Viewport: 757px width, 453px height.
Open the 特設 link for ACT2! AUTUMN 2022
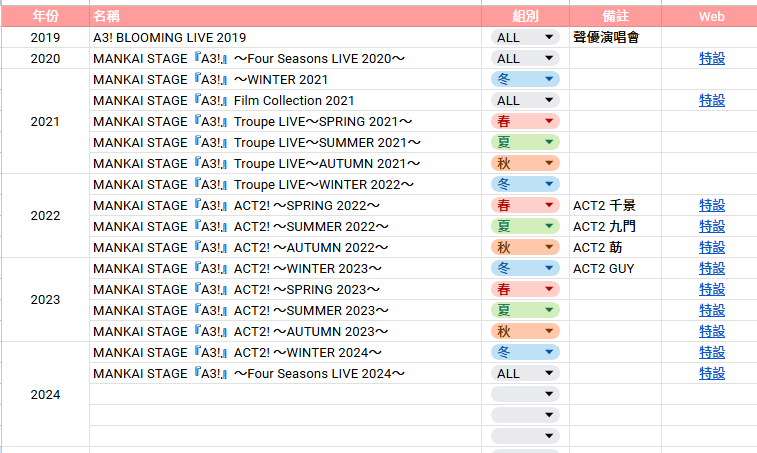click(x=712, y=247)
